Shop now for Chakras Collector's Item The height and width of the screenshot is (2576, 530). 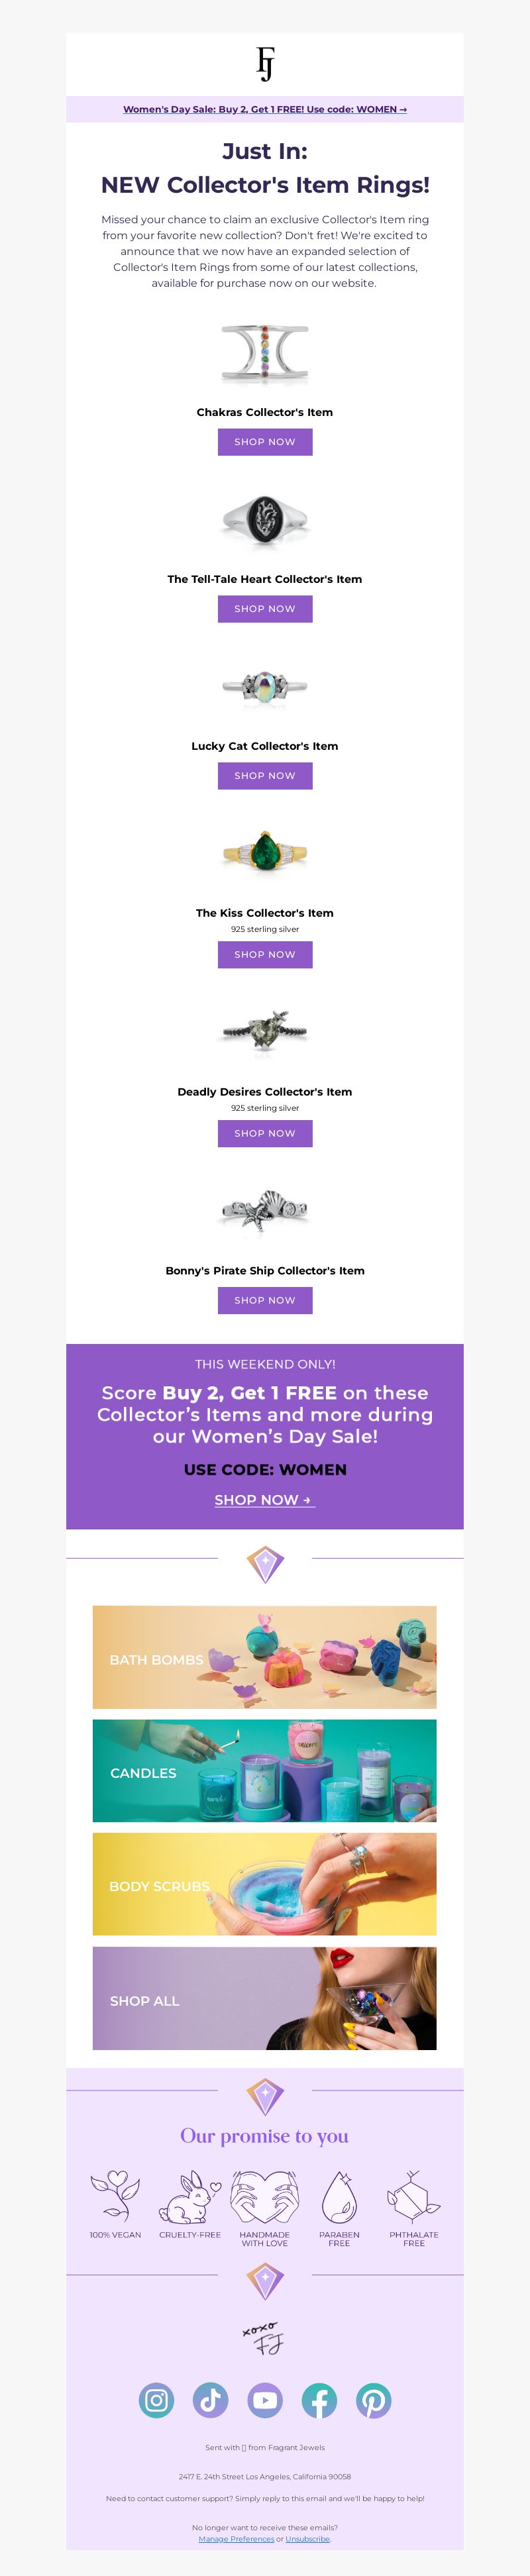pos(265,442)
